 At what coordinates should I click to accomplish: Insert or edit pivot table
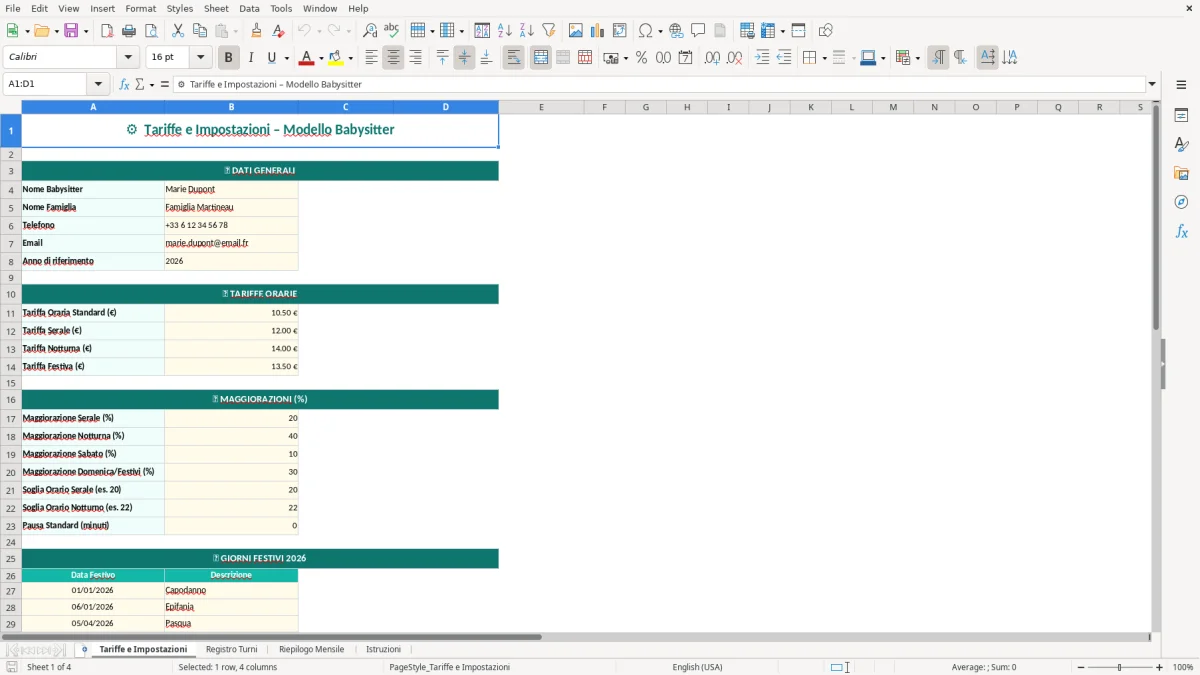tap(620, 31)
